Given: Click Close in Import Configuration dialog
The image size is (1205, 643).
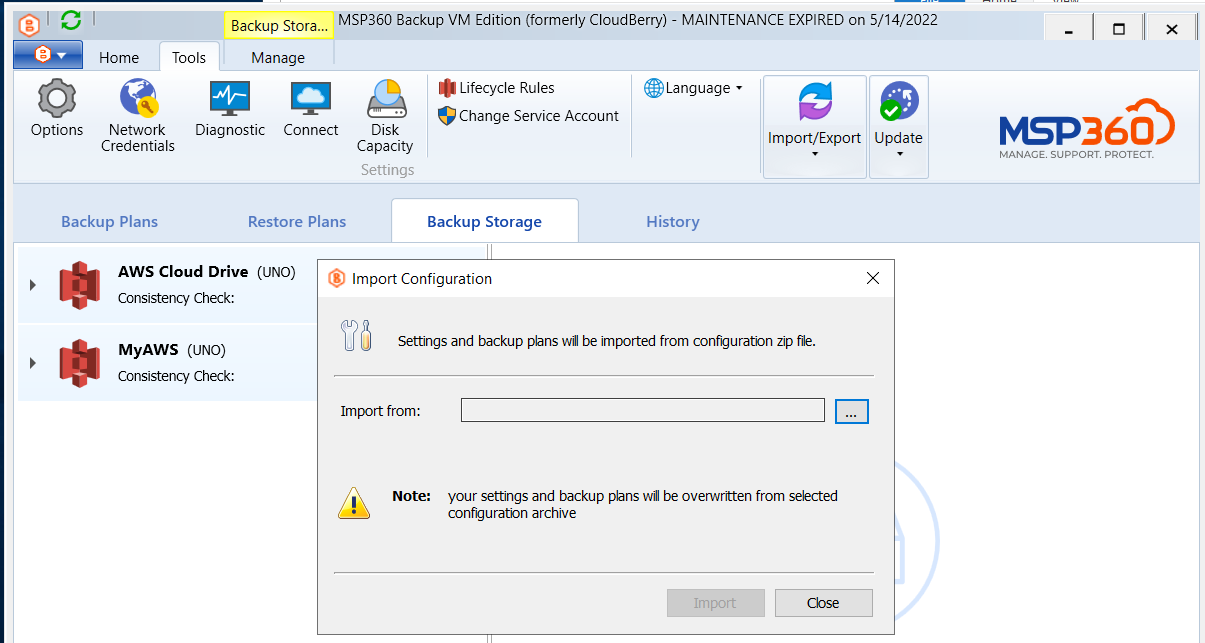Looking at the screenshot, I should coord(823,603).
